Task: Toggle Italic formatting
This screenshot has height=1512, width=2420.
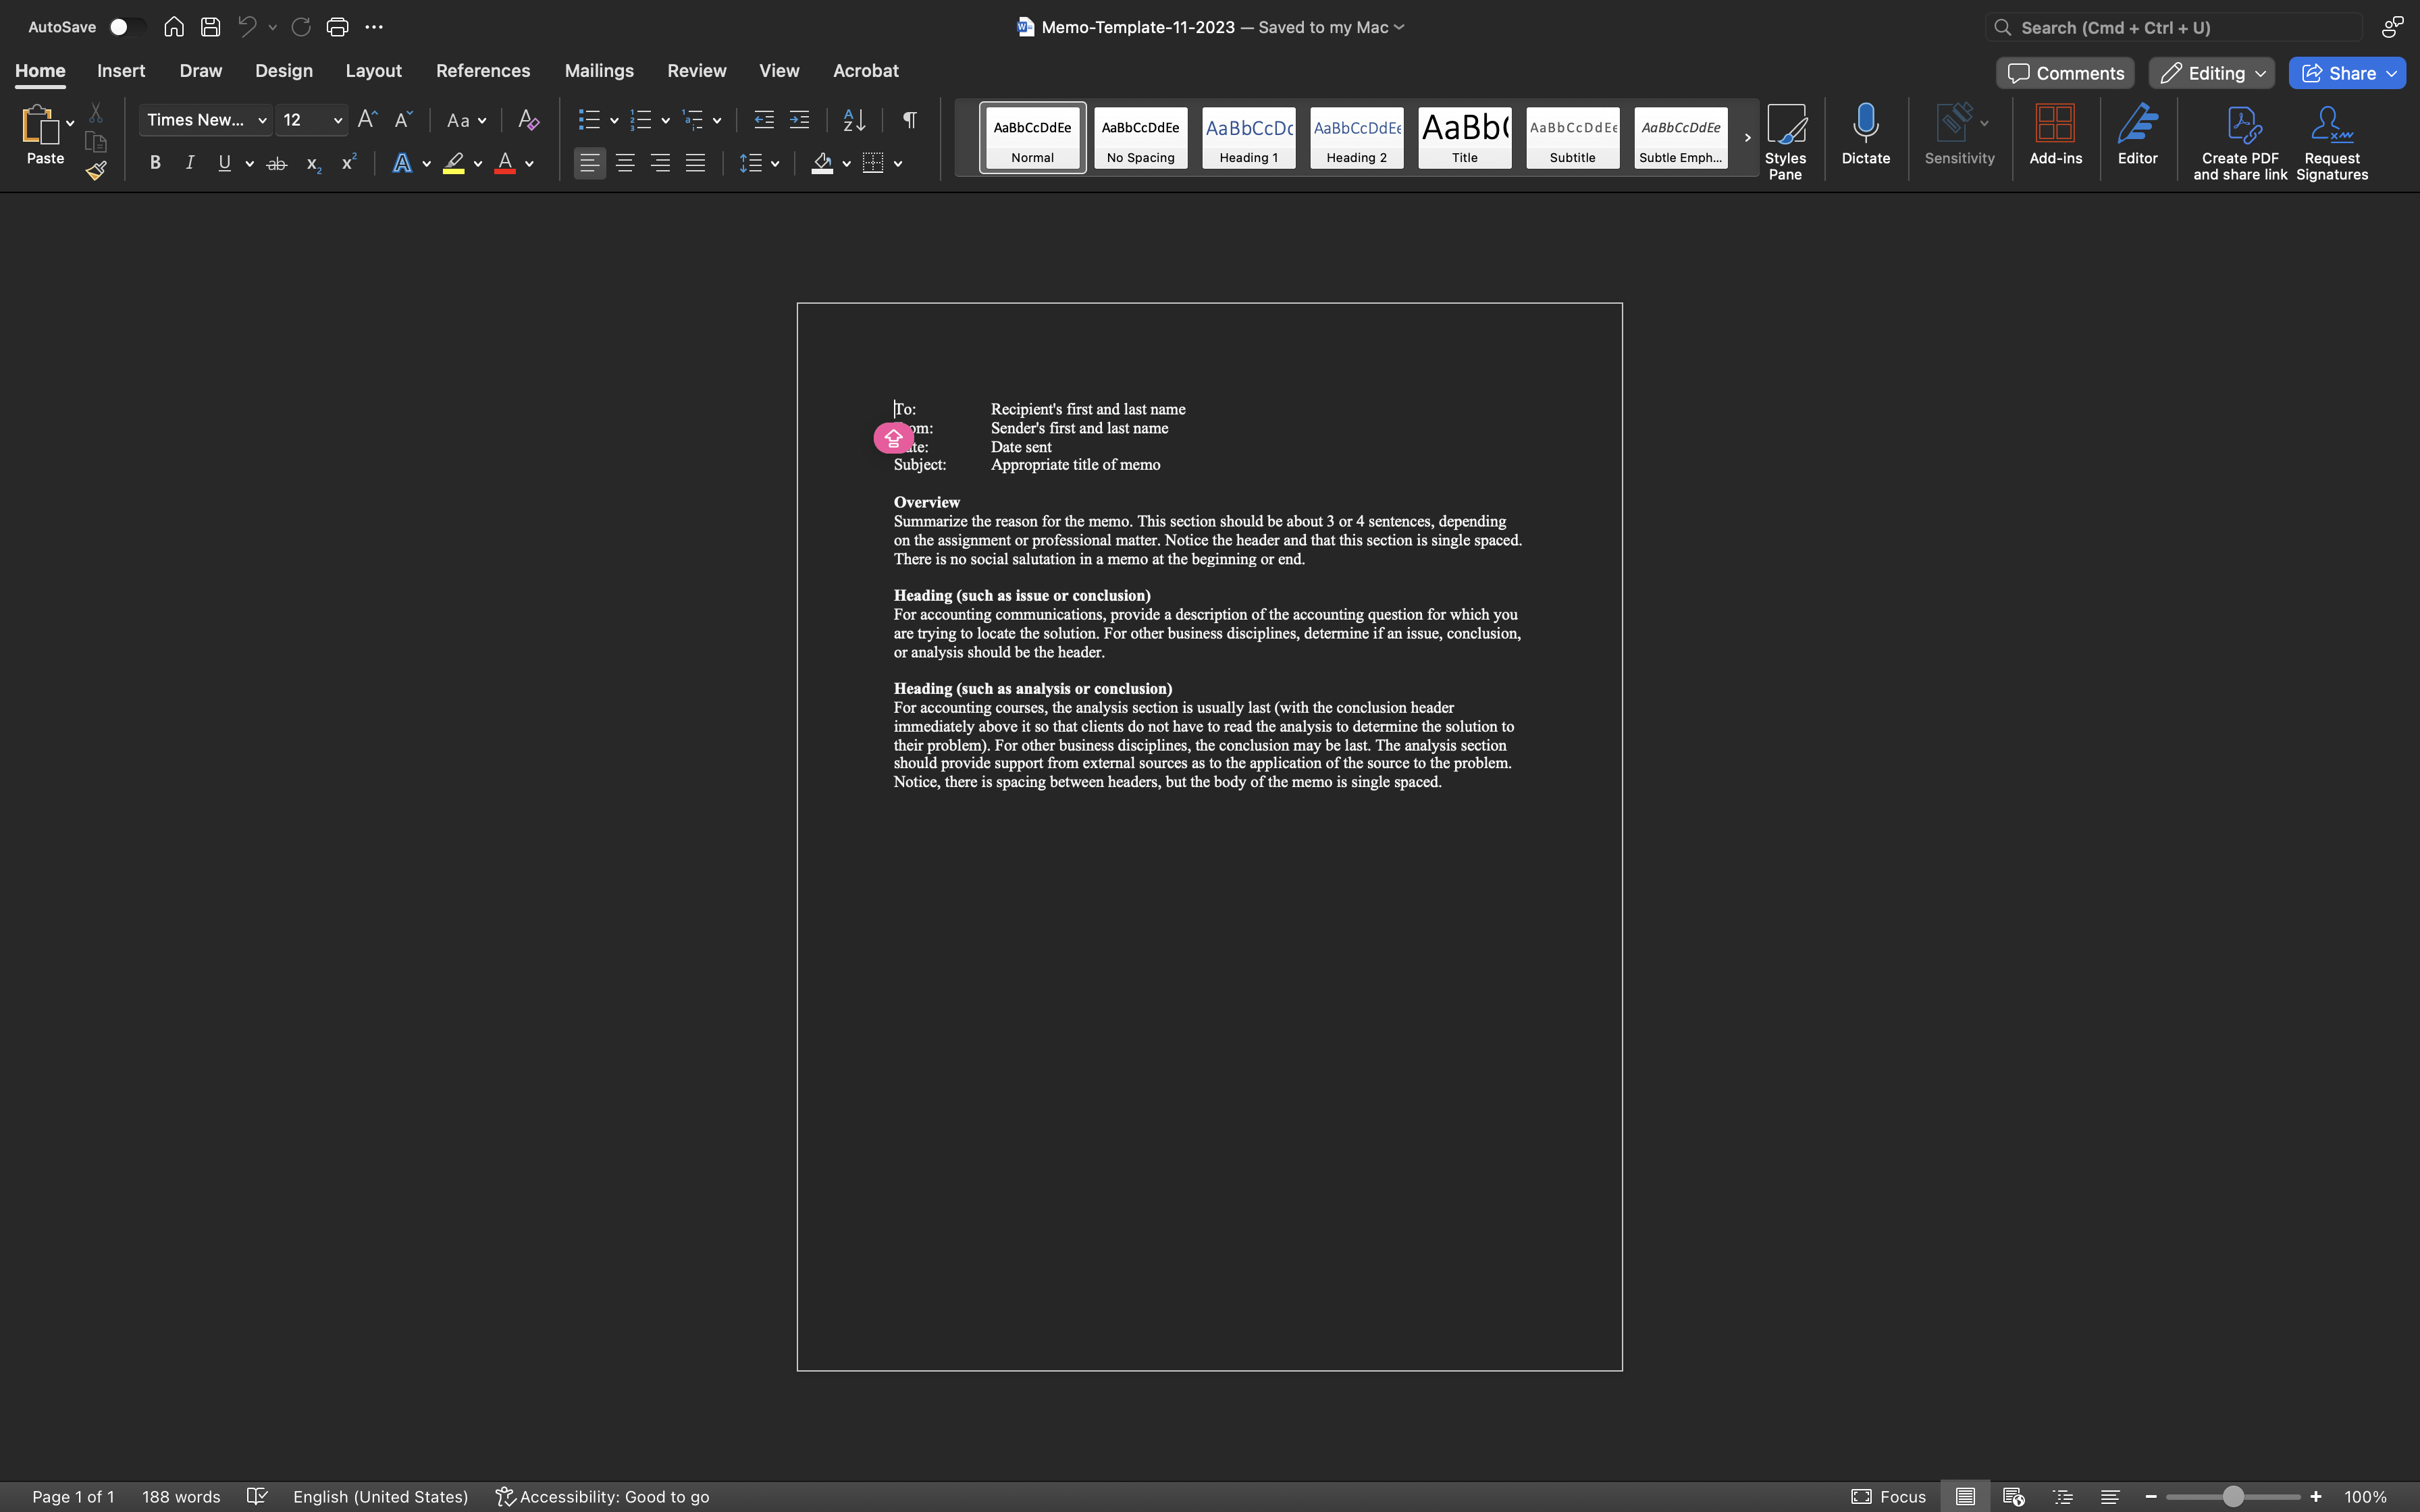Action: click(190, 163)
